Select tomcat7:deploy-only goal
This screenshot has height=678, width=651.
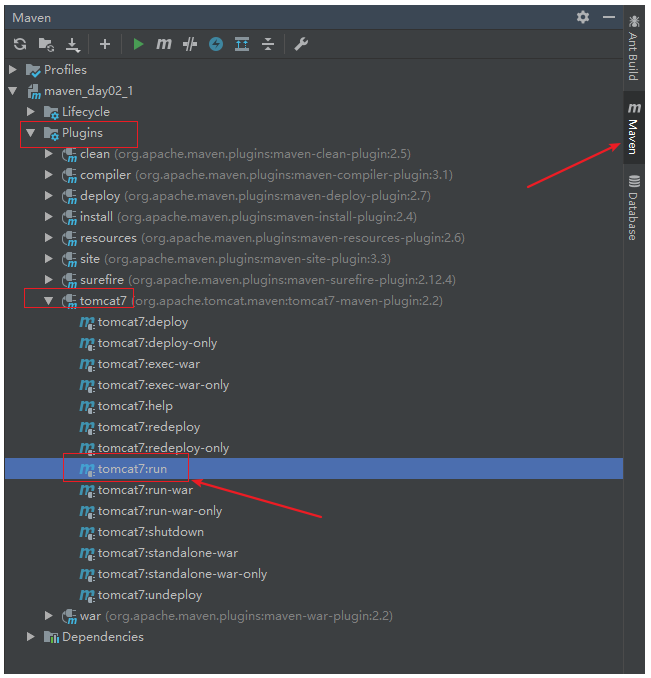pos(157,343)
